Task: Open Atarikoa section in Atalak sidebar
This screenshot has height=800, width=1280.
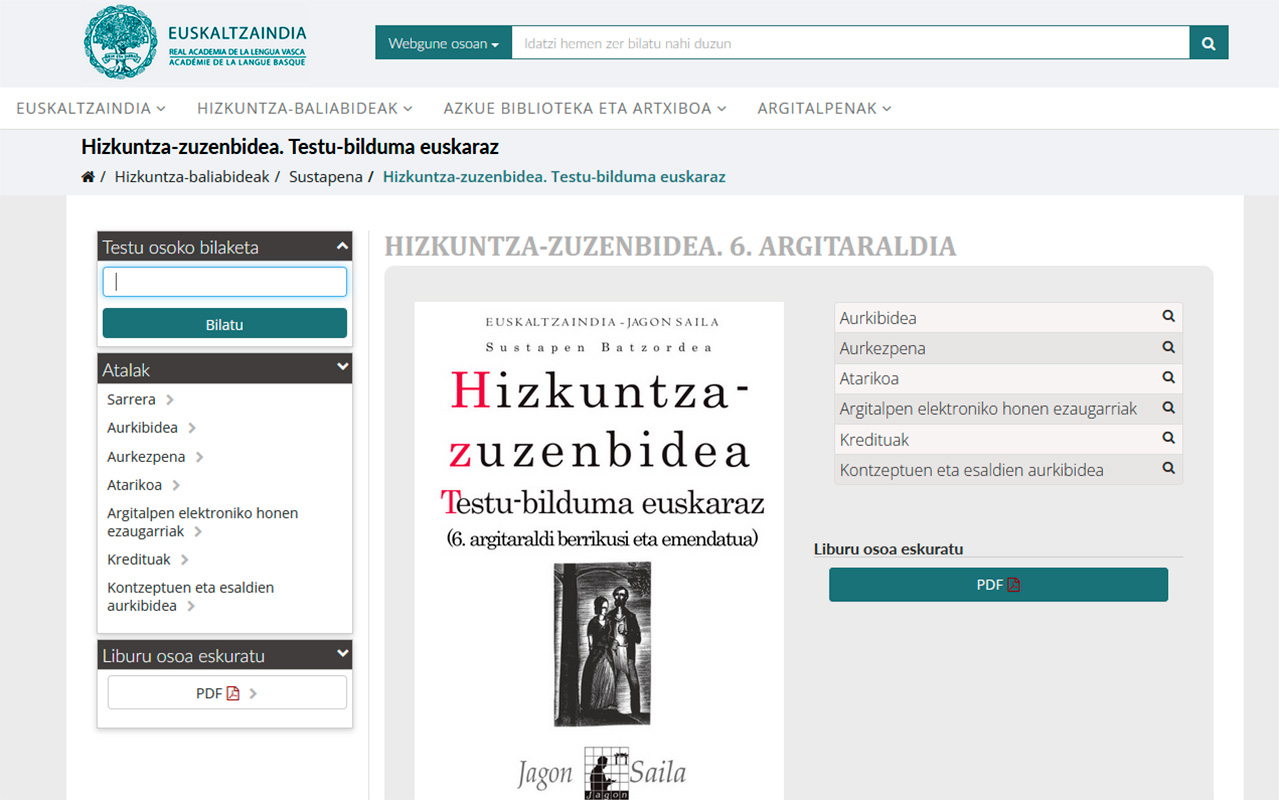Action: pos(134,484)
